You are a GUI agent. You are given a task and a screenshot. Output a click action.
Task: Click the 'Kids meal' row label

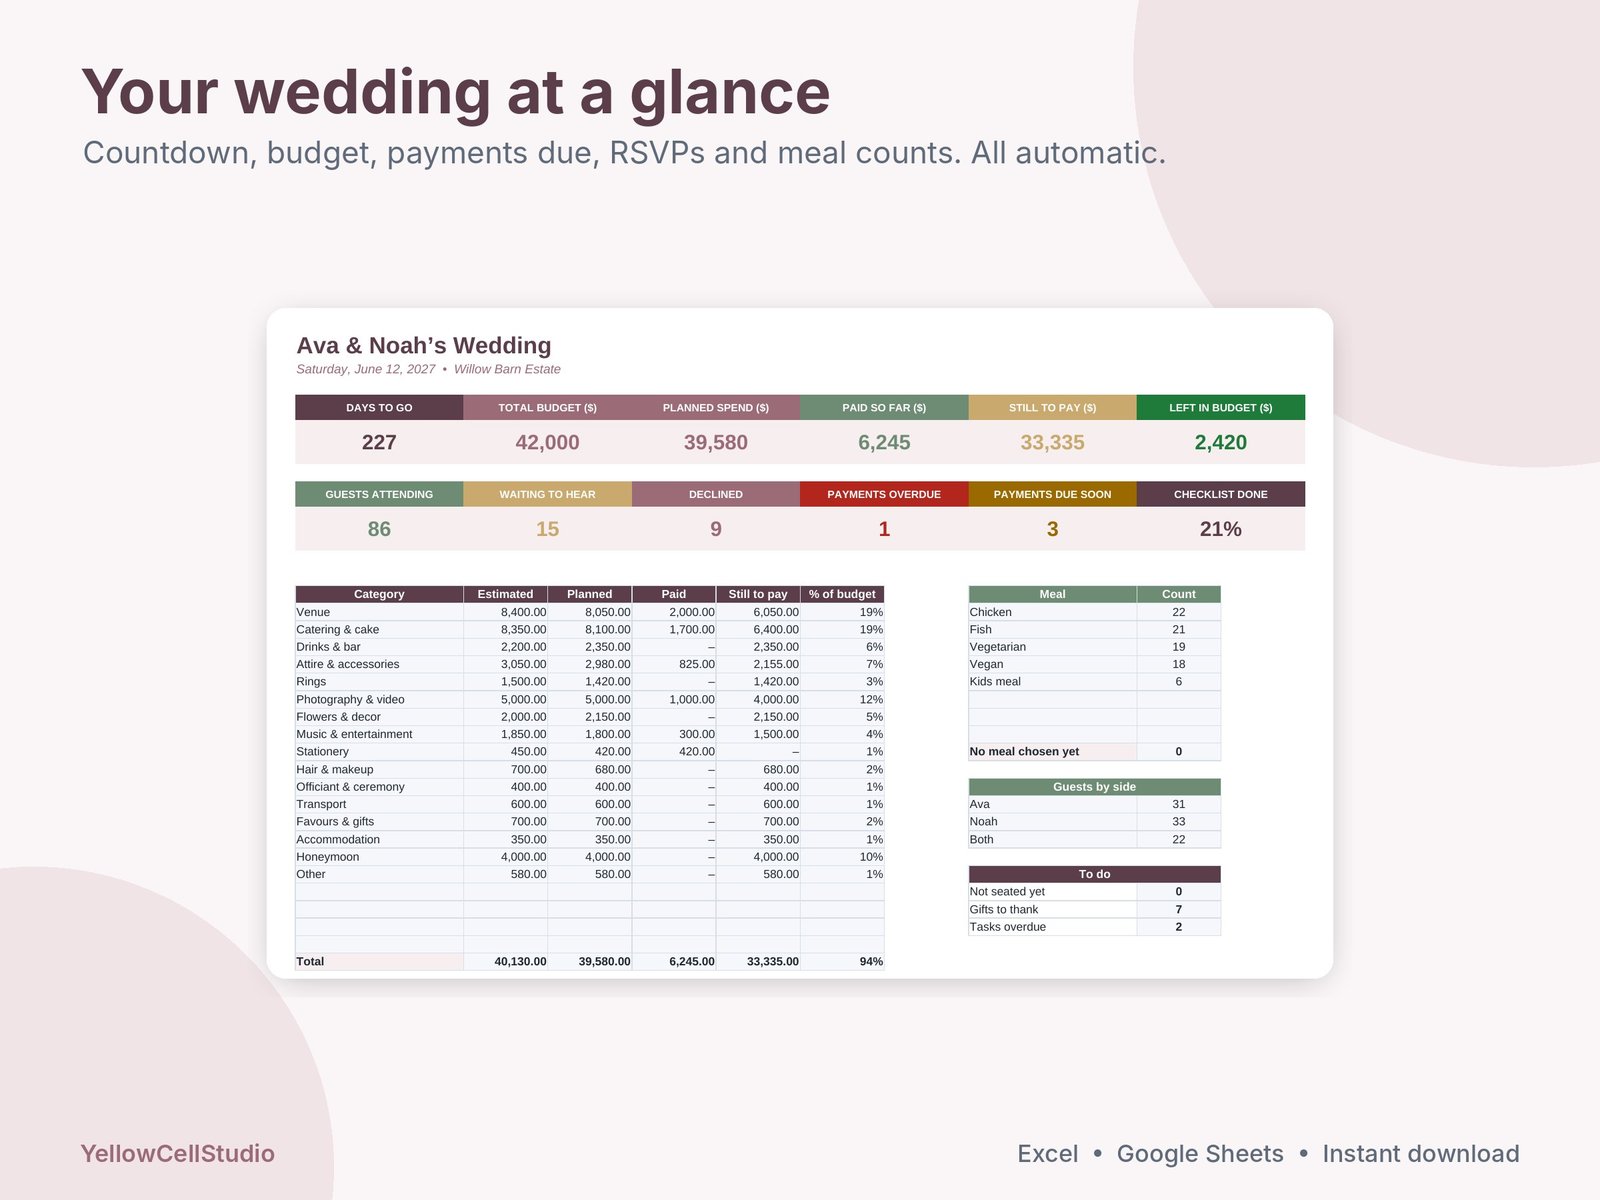(995, 682)
